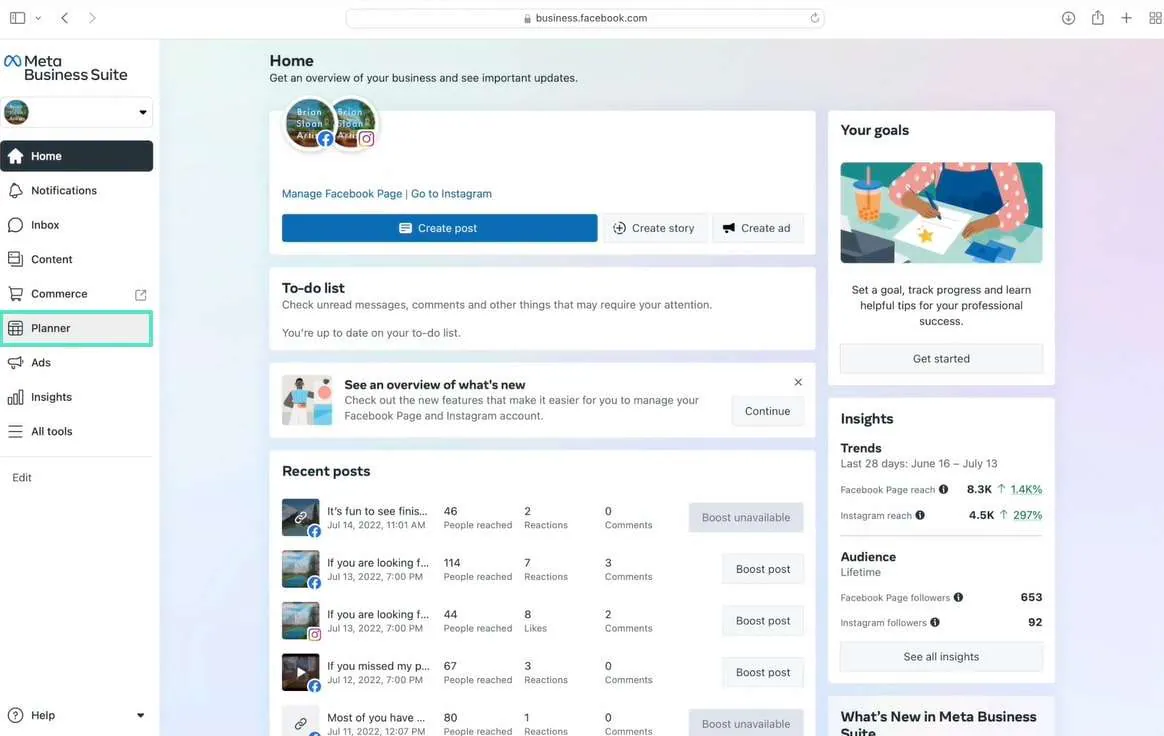Click the Meta Business Suite logo
Viewport: 1164px width, 736px height.
[x=66, y=68]
